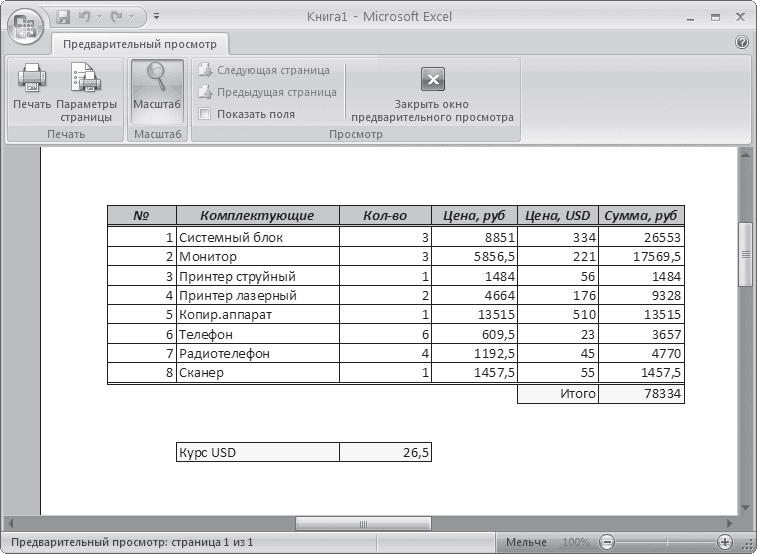Open the Undo history dropdown arrow
757x554 pixels.
pos(99,17)
